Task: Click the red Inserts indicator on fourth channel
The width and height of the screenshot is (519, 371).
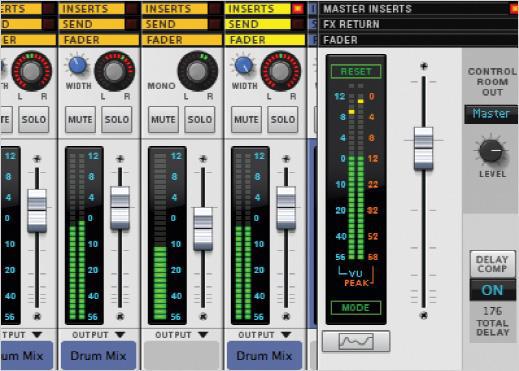Action: (297, 9)
